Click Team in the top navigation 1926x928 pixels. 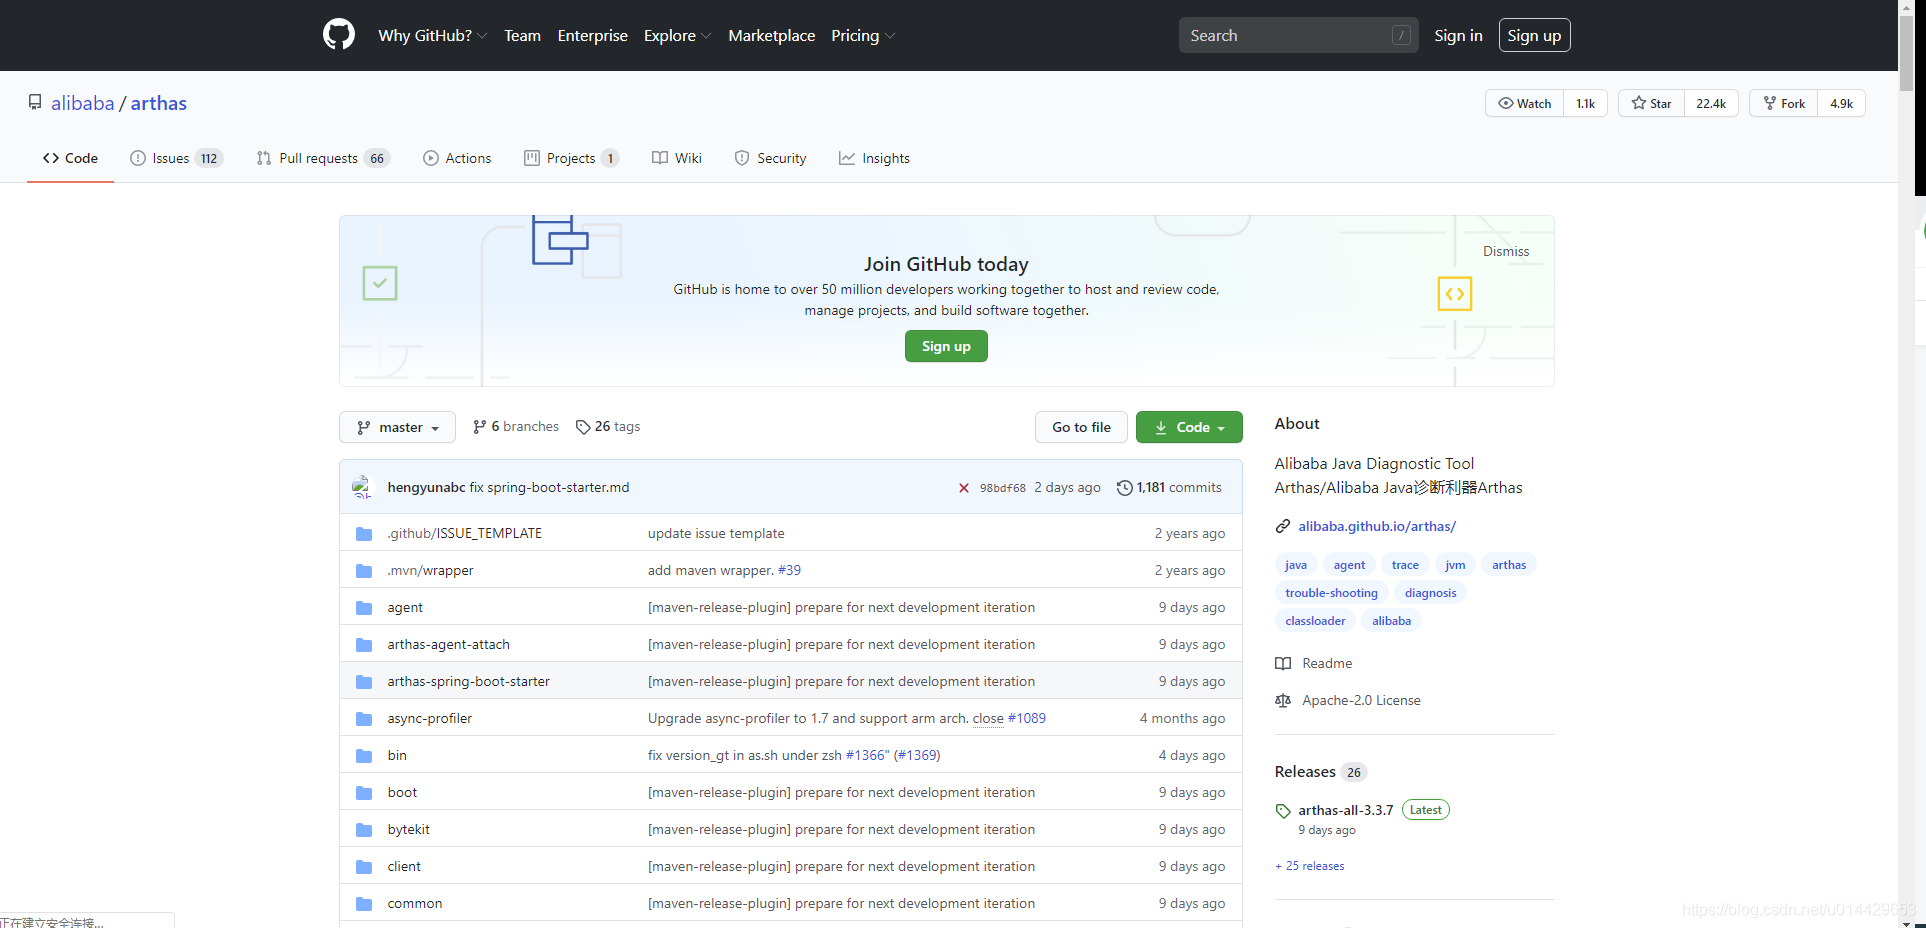(522, 35)
